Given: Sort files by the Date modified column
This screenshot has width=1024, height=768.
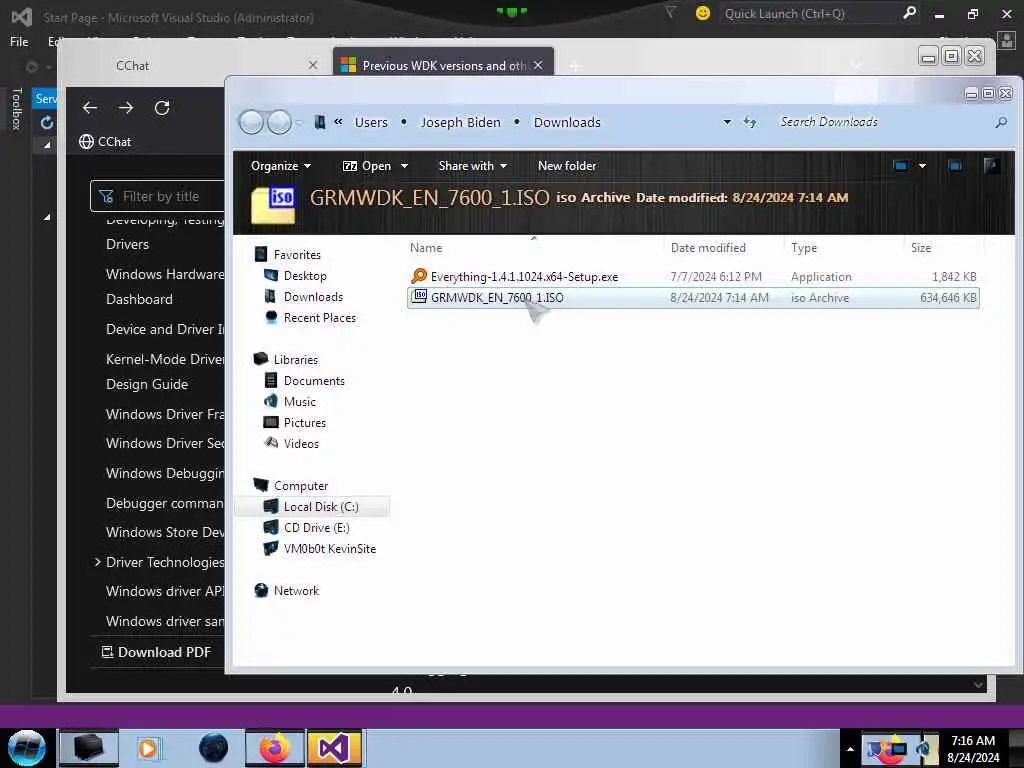Looking at the screenshot, I should [x=708, y=248].
